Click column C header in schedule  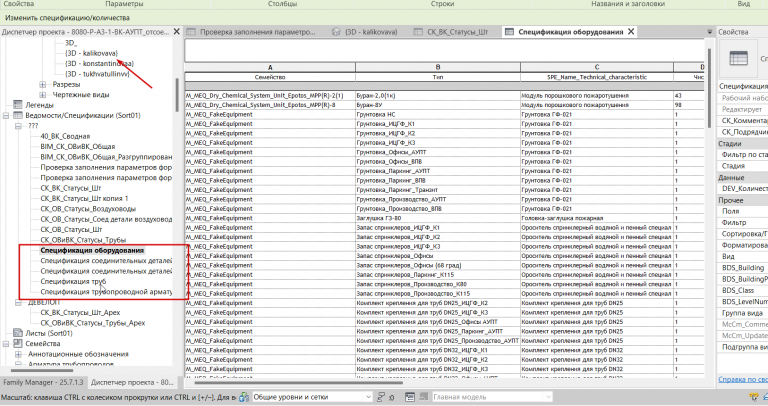(x=597, y=67)
